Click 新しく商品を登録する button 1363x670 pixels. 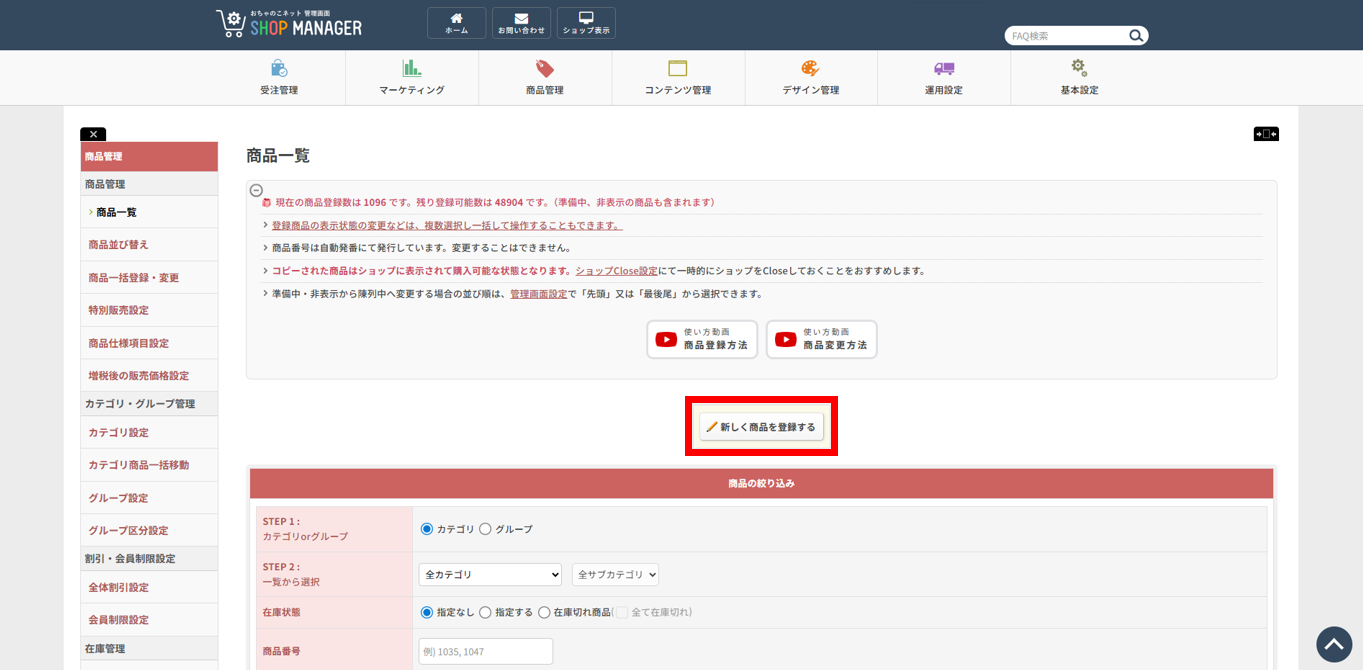click(x=761, y=427)
